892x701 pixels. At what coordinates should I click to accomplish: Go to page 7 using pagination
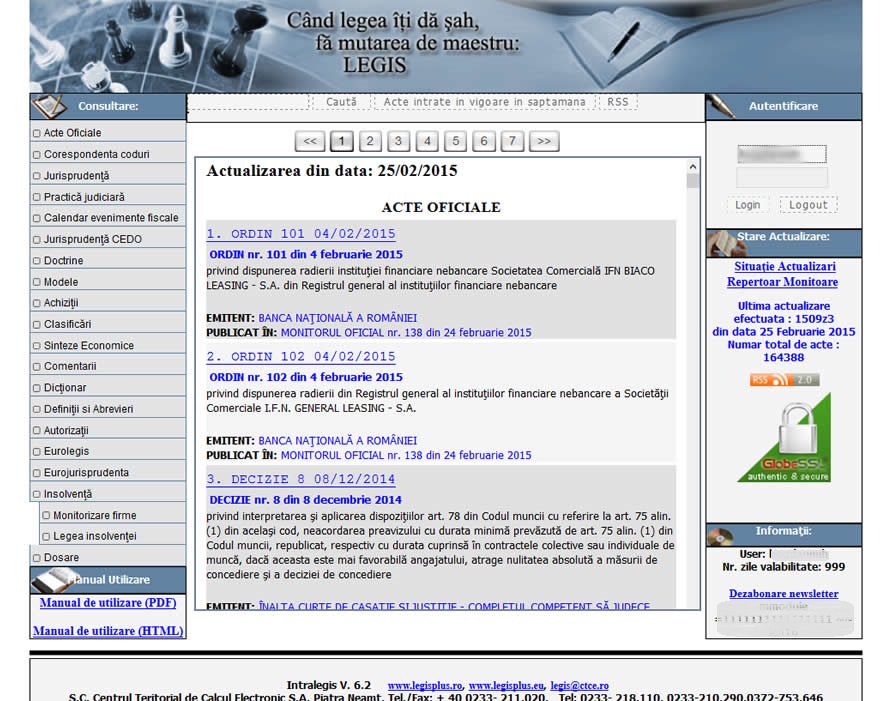[512, 141]
